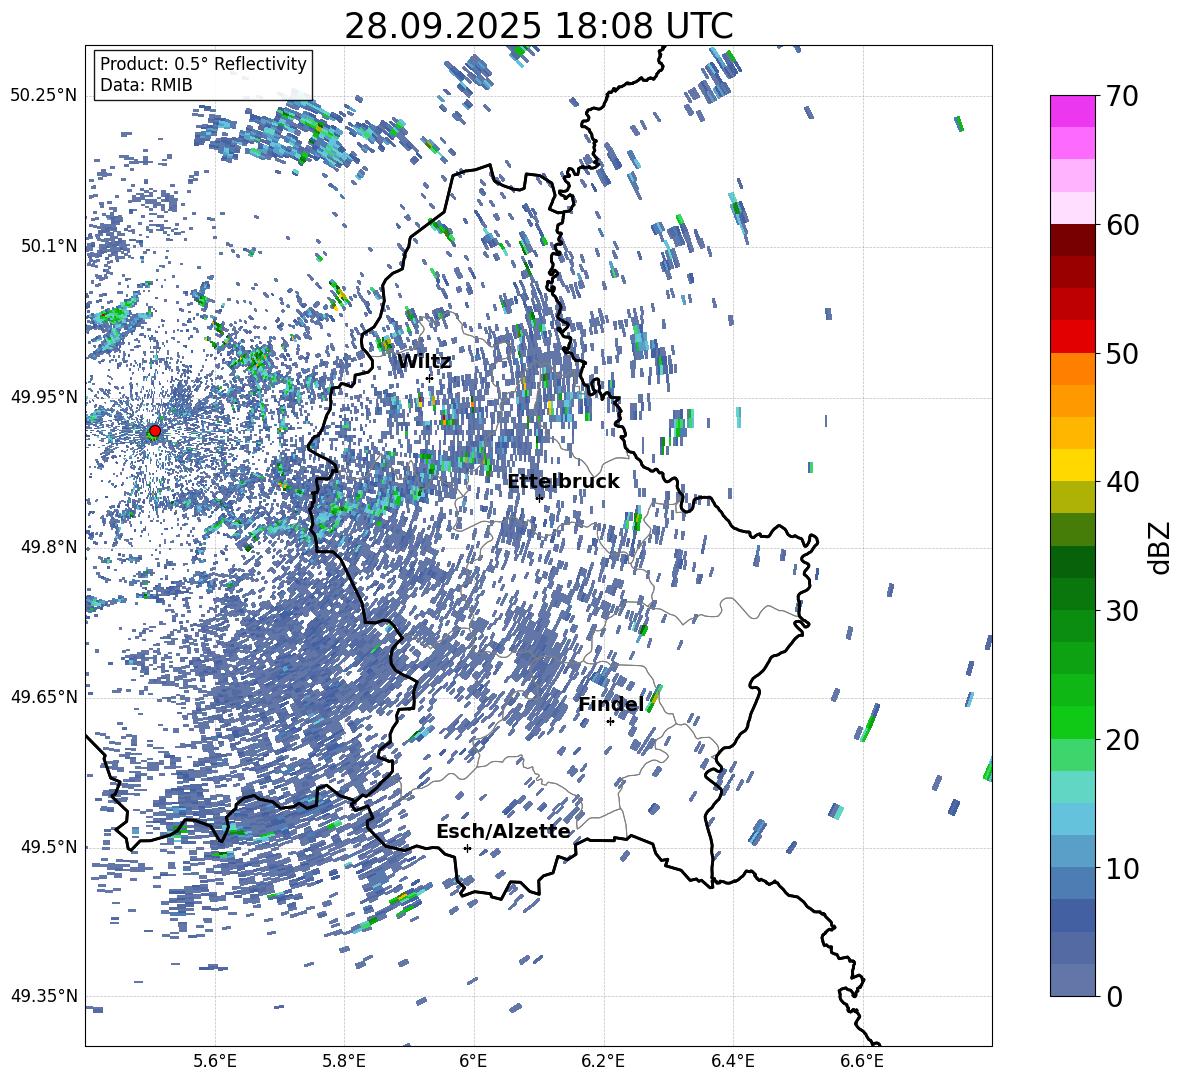Click the 50.1°N latitude label

49,246
